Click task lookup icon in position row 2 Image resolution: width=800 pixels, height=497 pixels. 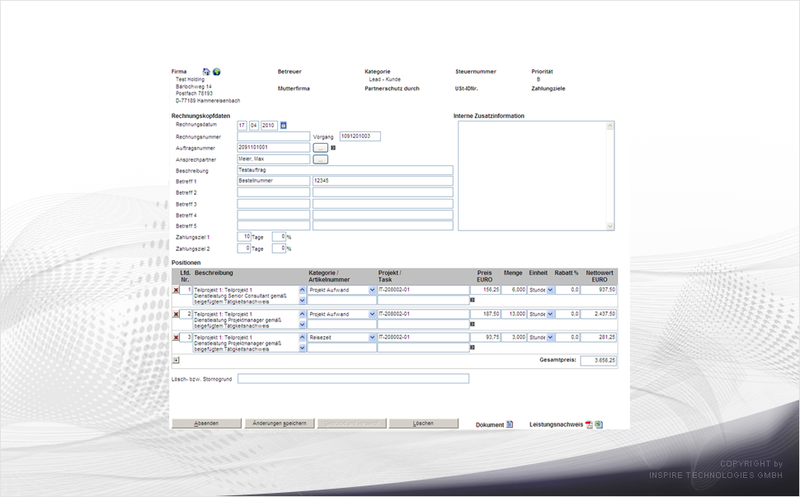472,324
